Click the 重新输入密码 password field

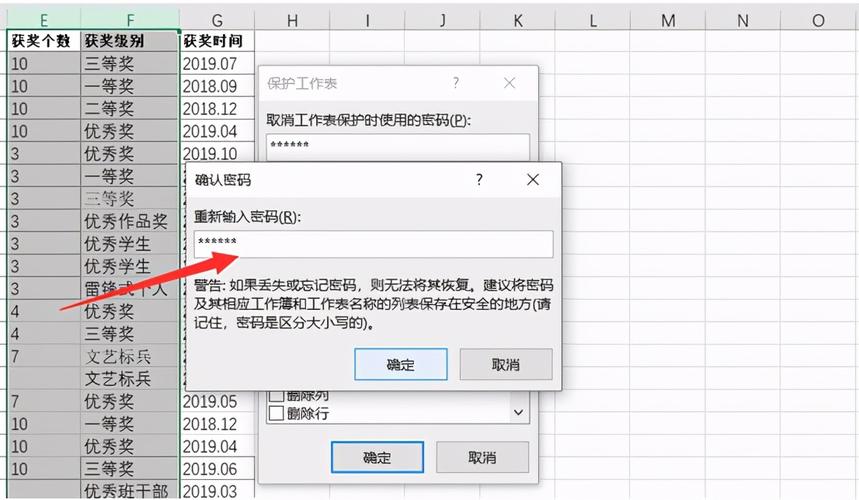[x=373, y=244]
